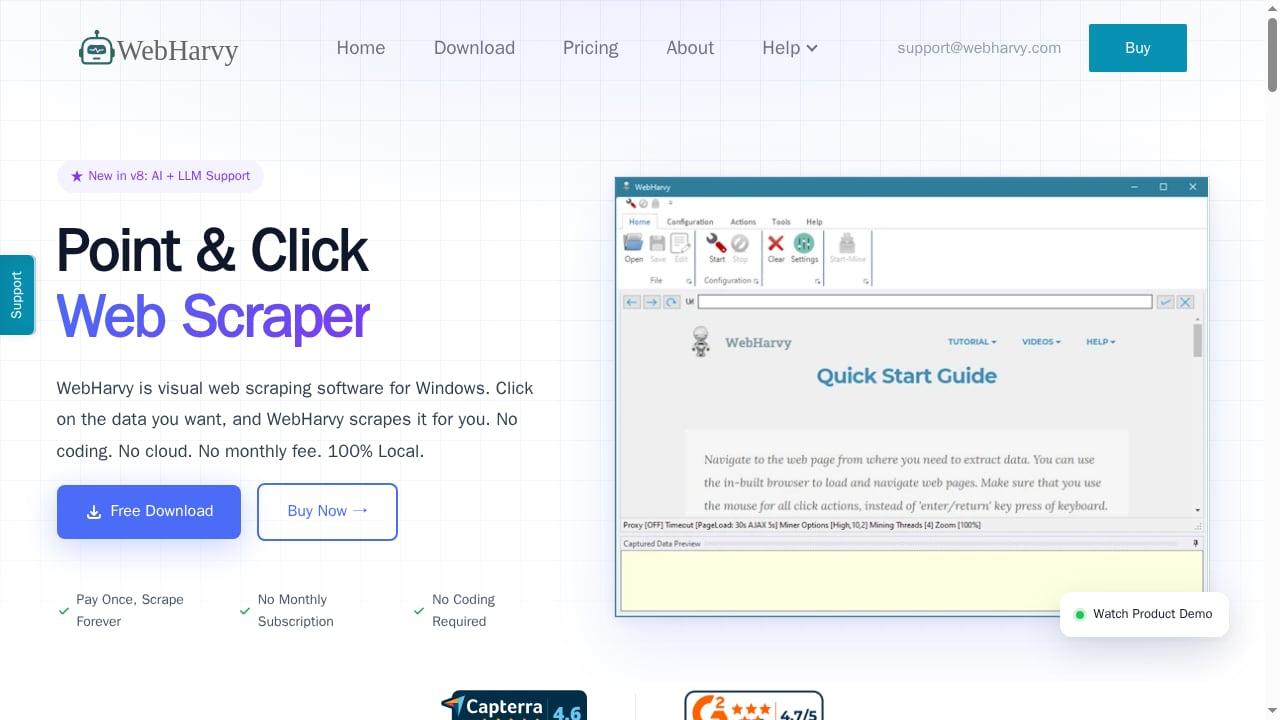Open the Configuration group dialog launcher arrow
This screenshot has height=720, width=1280.
(x=756, y=281)
